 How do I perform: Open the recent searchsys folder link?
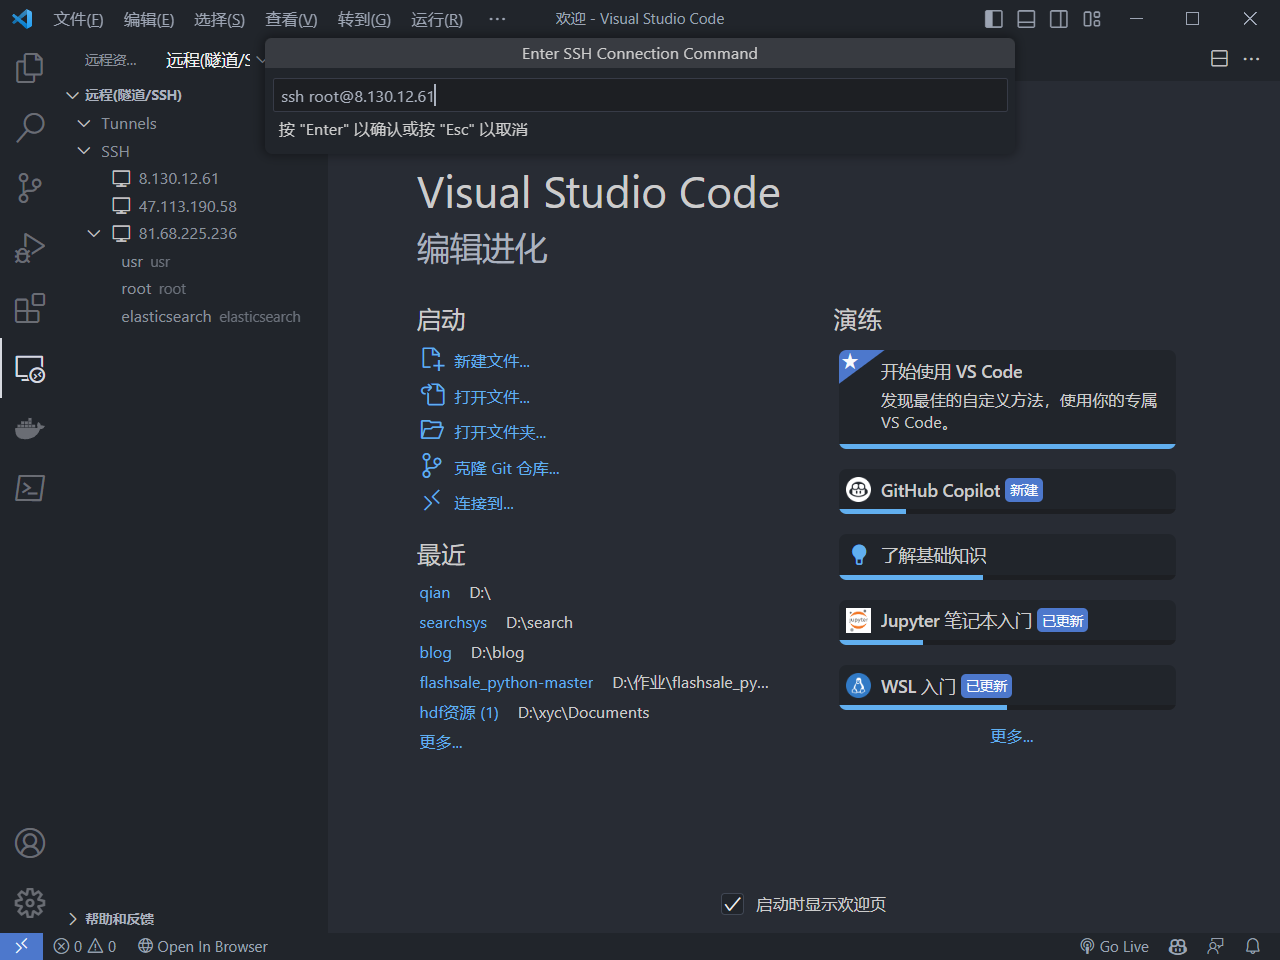(x=453, y=622)
